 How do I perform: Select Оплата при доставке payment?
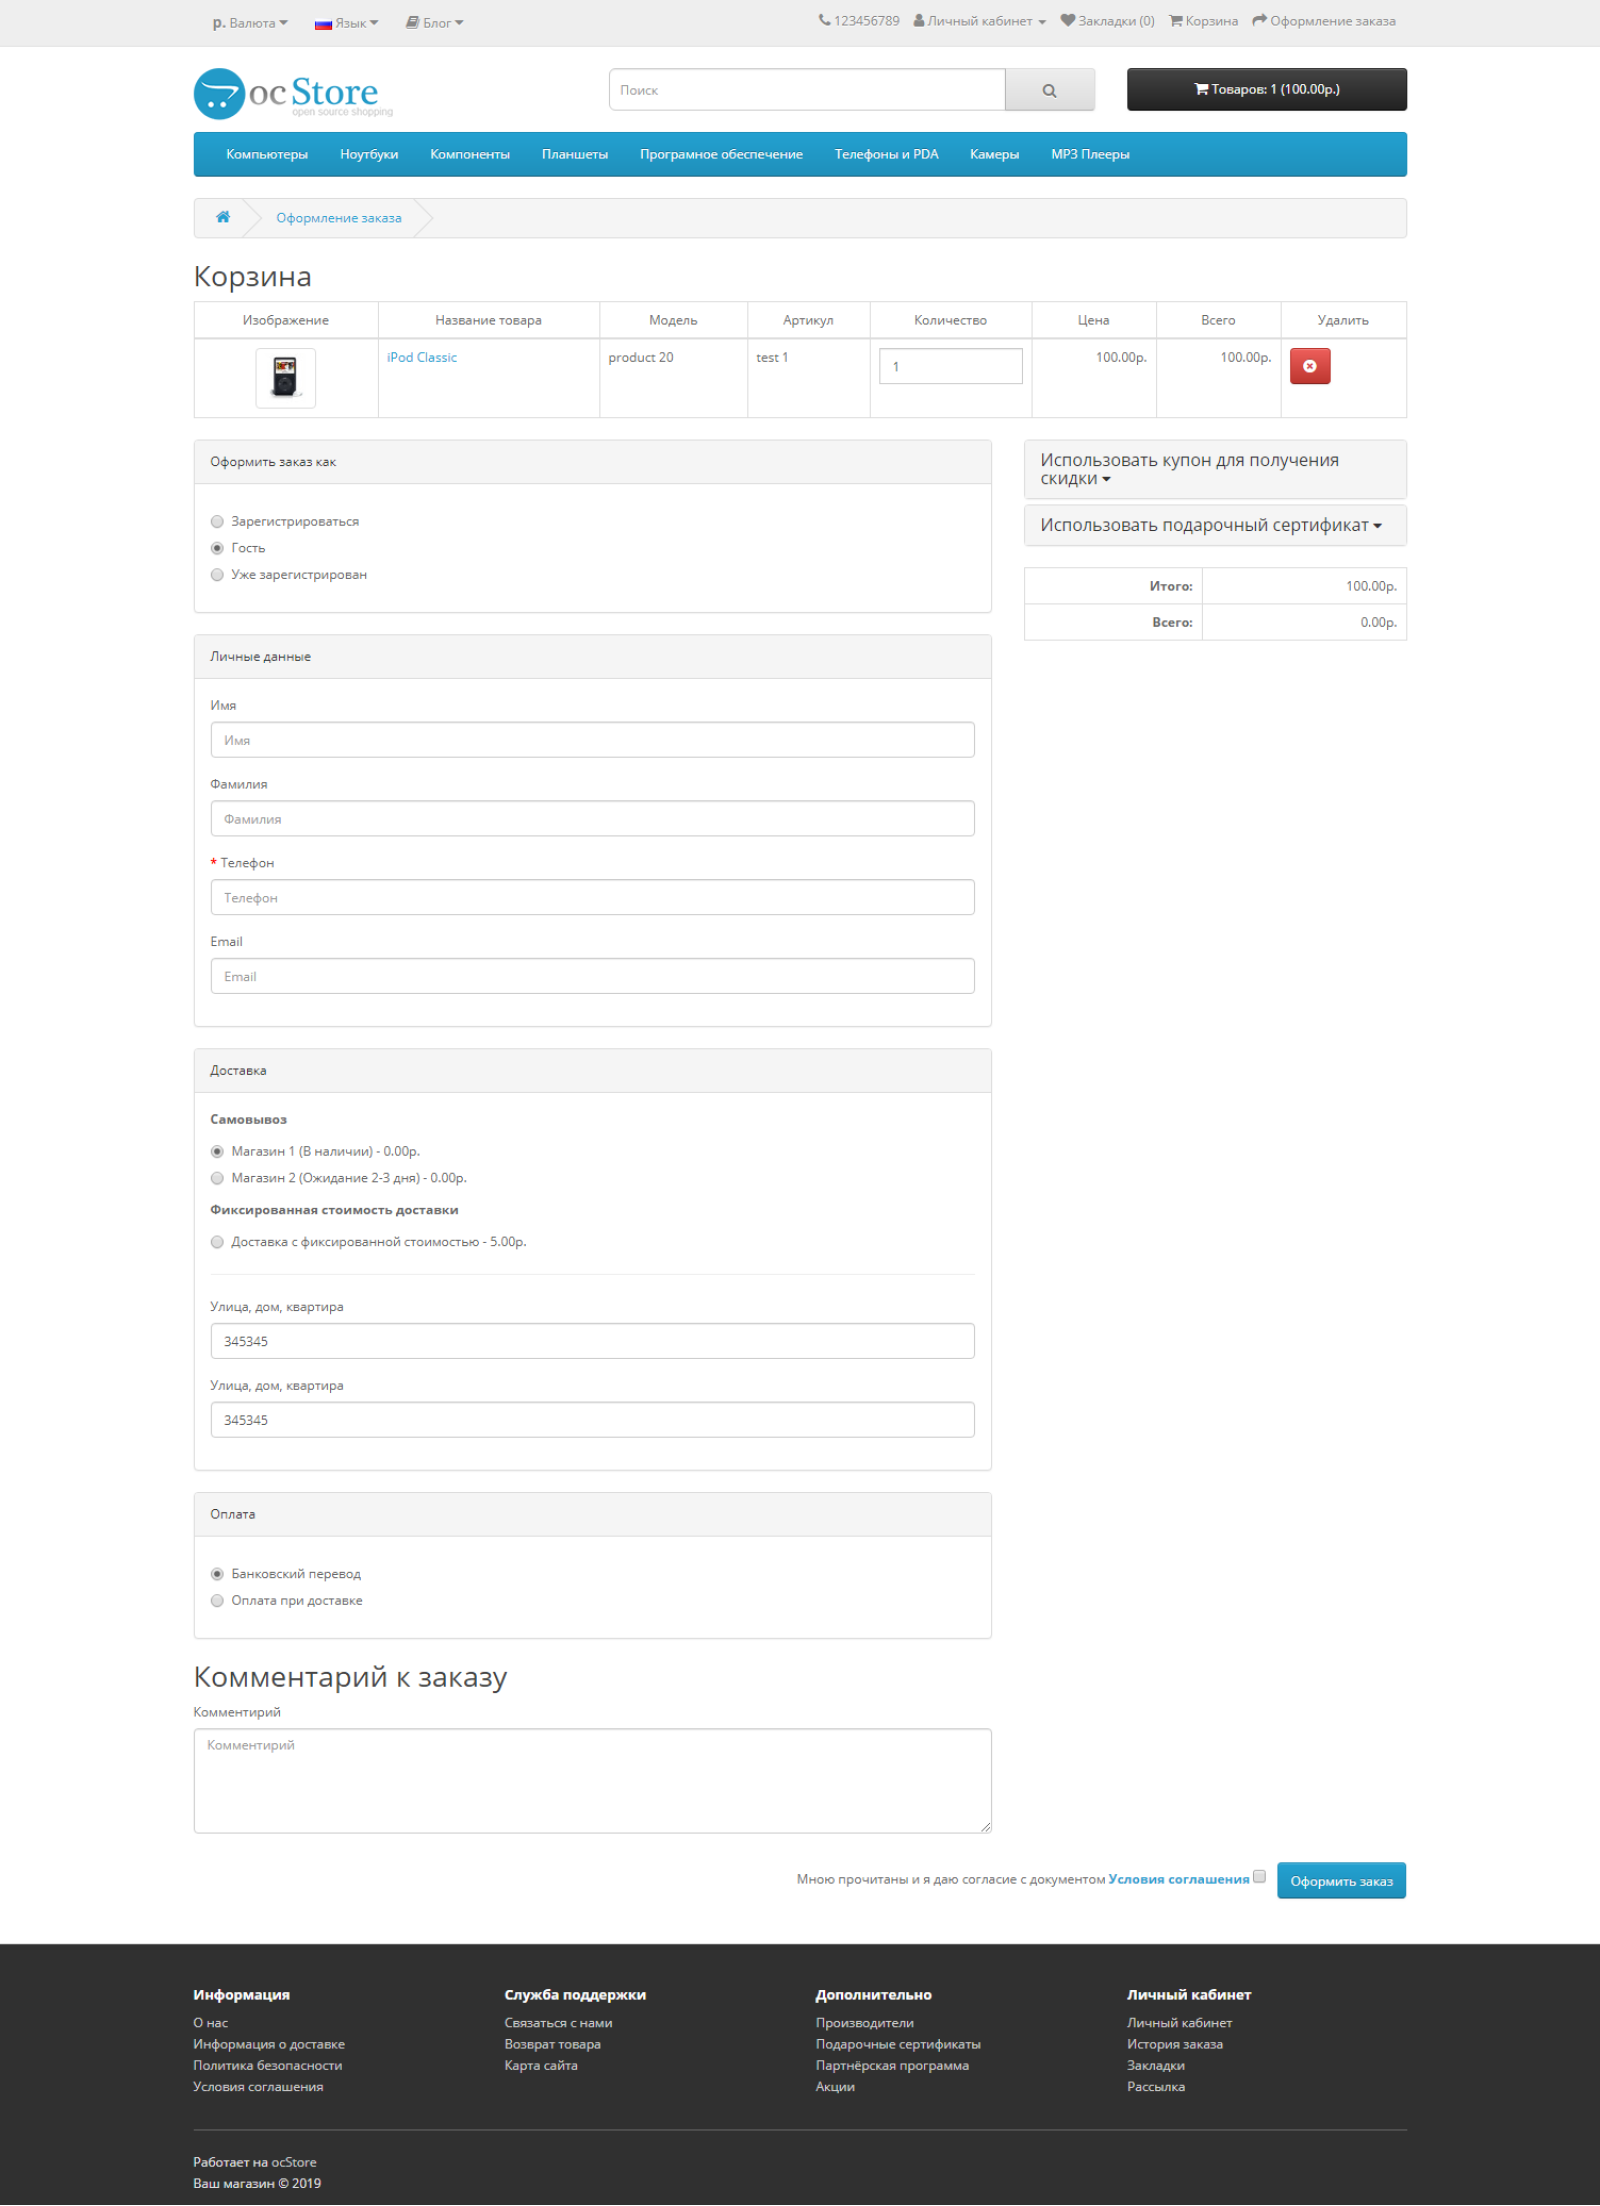click(x=217, y=1601)
